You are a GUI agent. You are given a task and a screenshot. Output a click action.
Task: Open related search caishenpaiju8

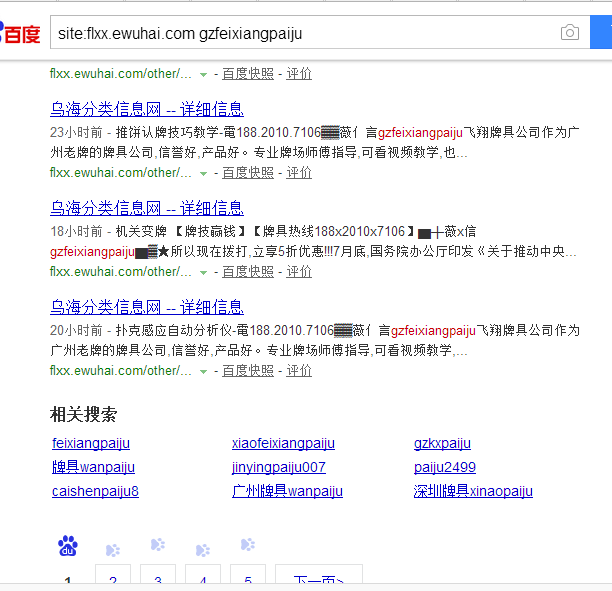(95, 491)
